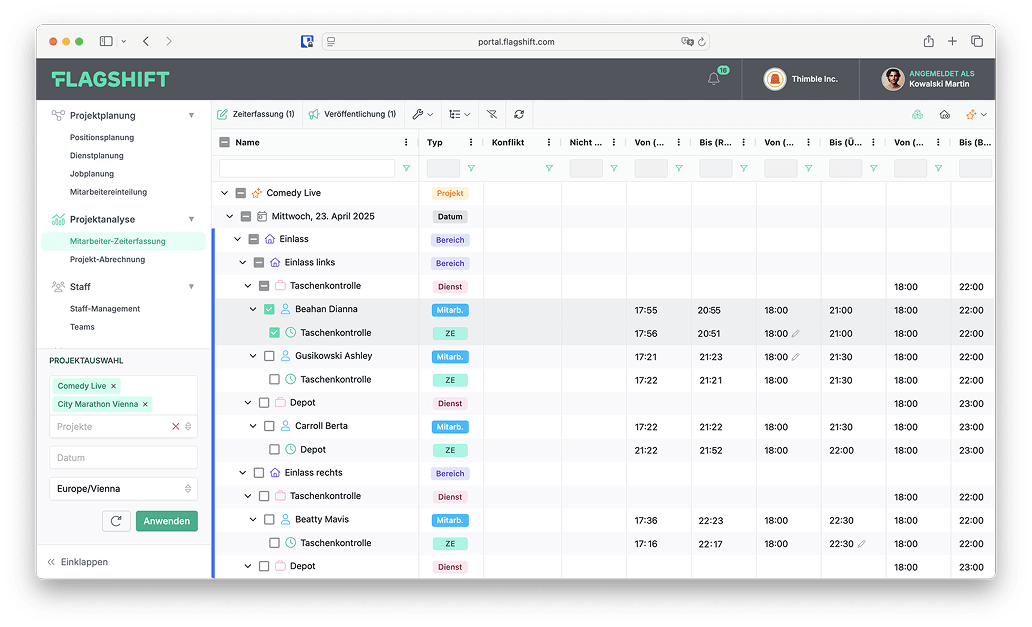Open the Europe/Vienna timezone dropdown
The width and height of the screenshot is (1032, 627).
[123, 489]
